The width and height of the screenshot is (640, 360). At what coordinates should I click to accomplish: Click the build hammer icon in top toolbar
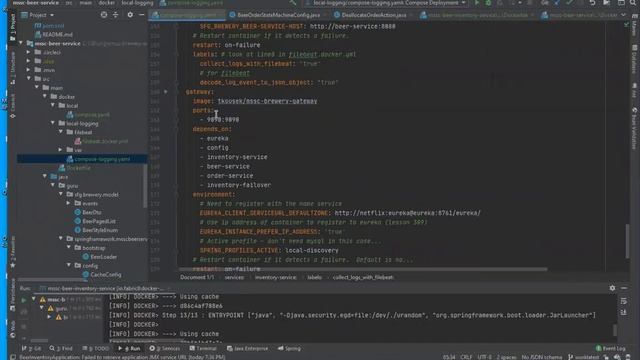click(x=293, y=3)
